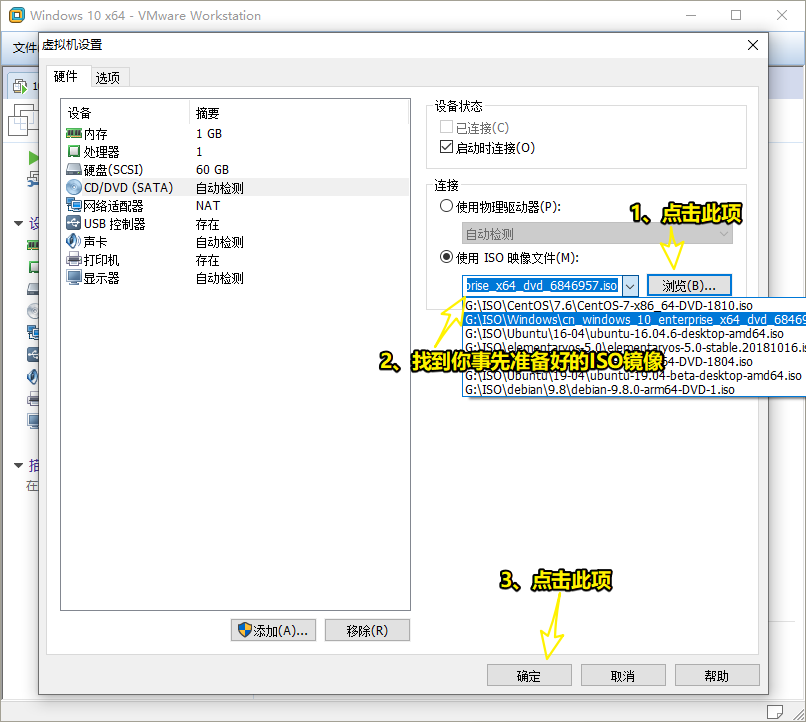Choose 使用物理驱动器(P) radio button
Image resolution: width=806 pixels, height=722 pixels.
pyautogui.click(x=446, y=207)
